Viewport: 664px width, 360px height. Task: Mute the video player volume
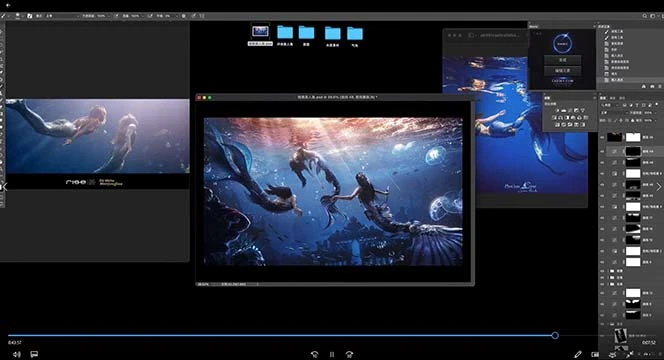[x=16, y=354]
